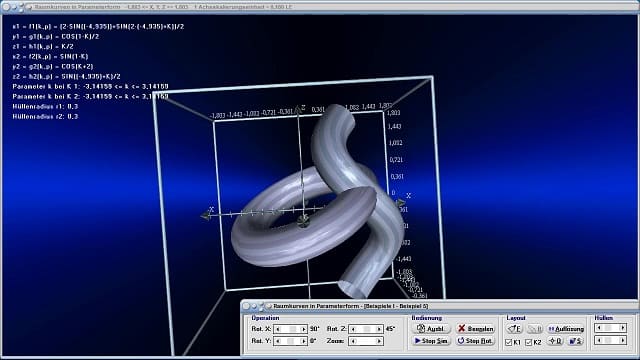The height and width of the screenshot is (360, 640).
Task: Click the lower Hüllen slider track
Action: pyautogui.click(x=611, y=340)
